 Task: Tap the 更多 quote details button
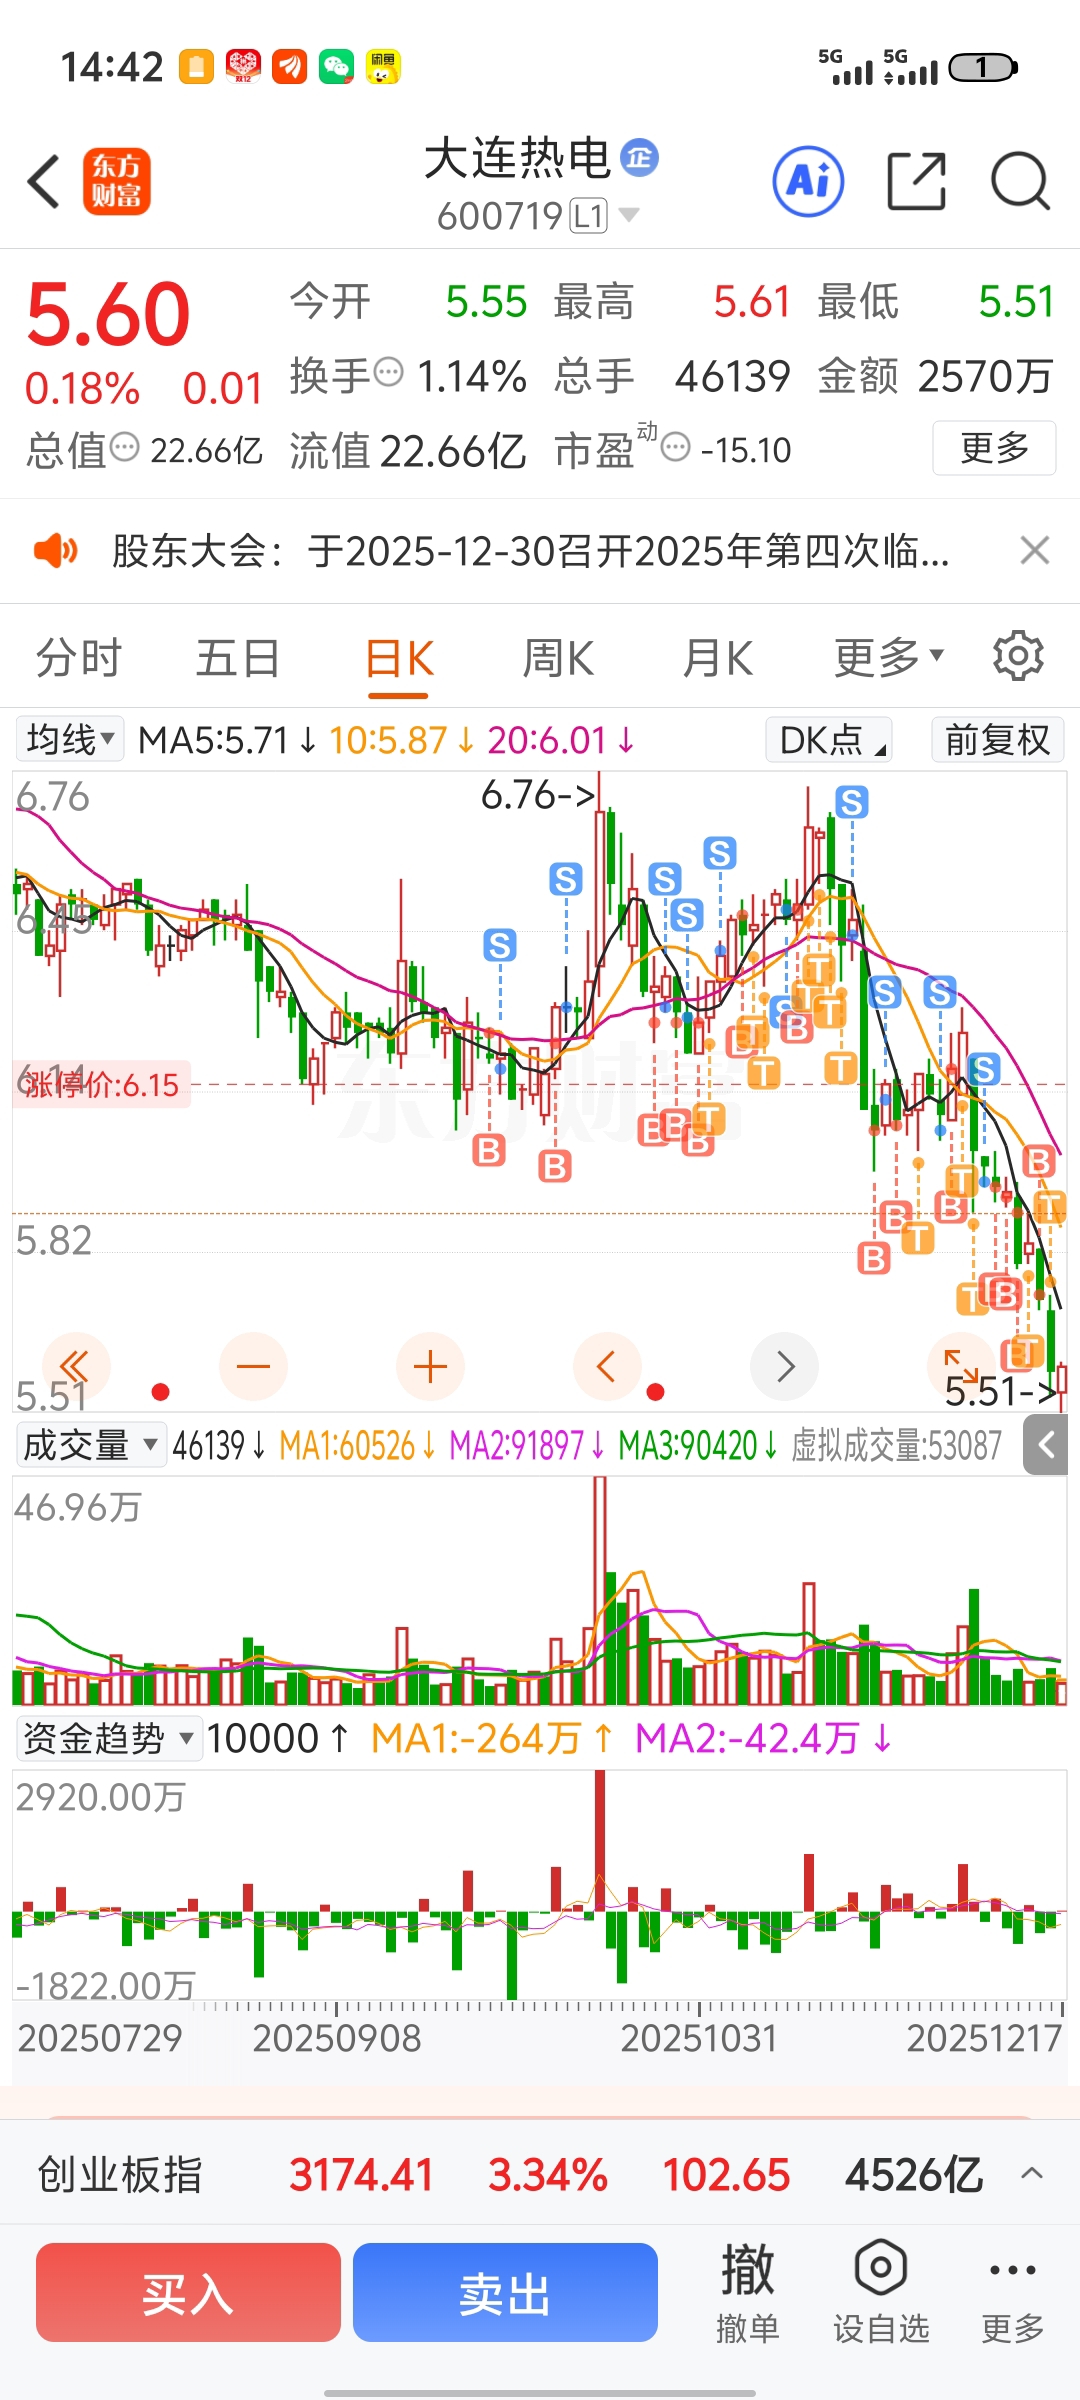pos(994,447)
